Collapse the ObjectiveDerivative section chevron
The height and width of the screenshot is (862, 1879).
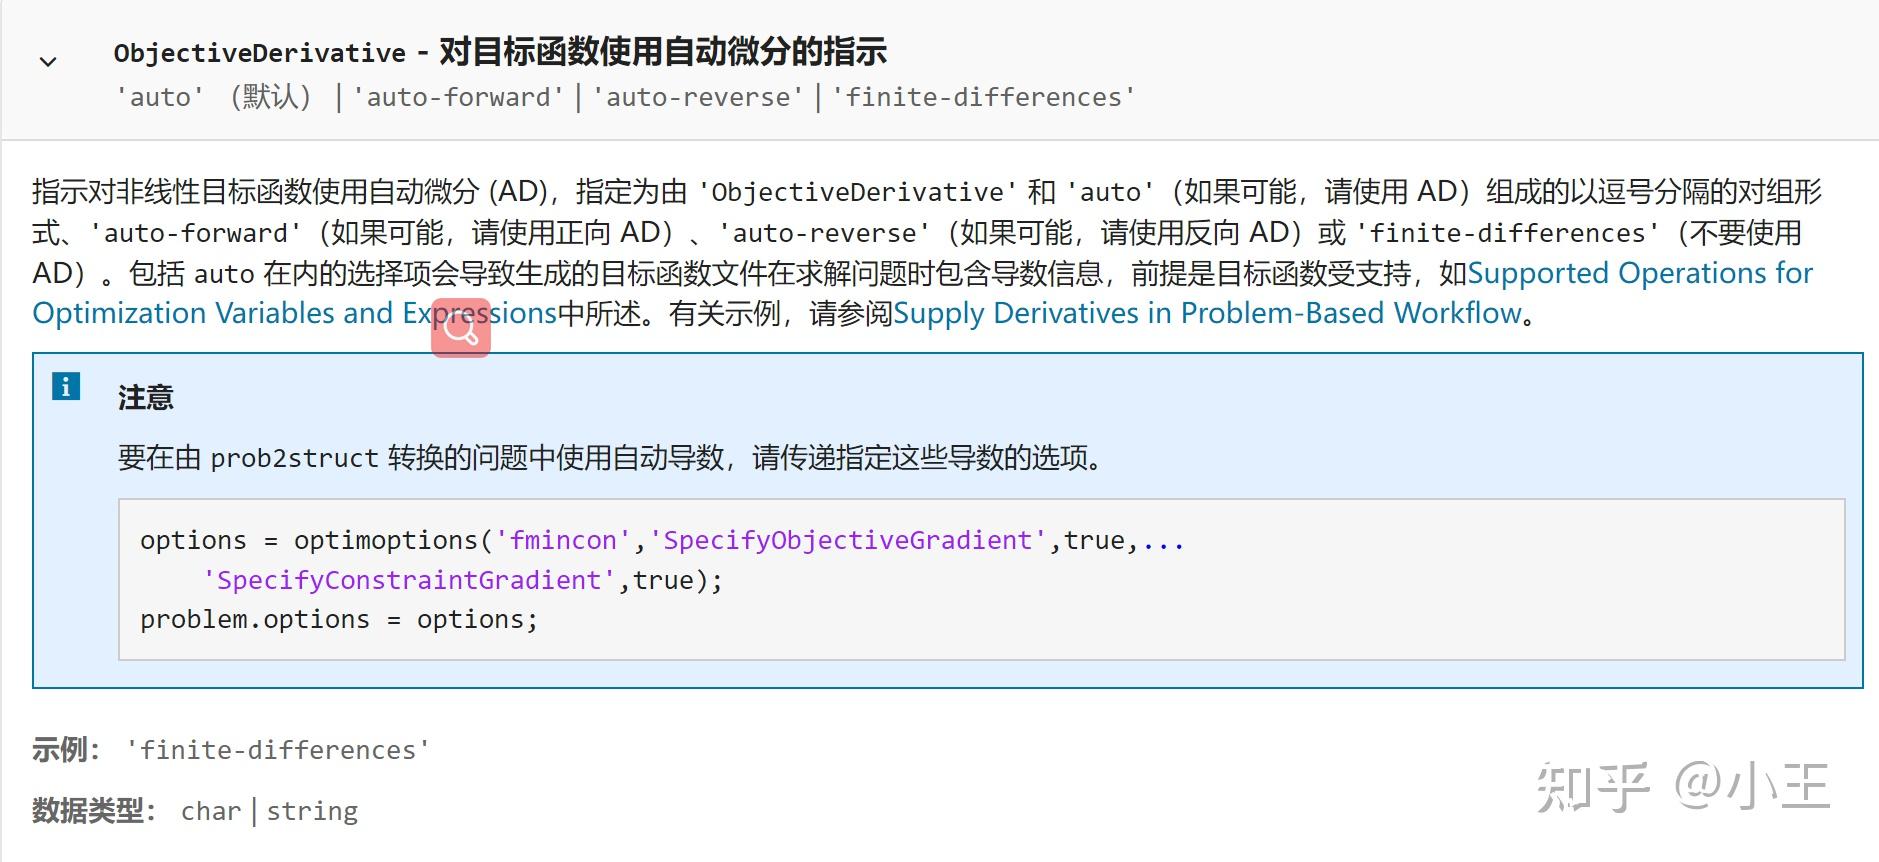click(47, 62)
